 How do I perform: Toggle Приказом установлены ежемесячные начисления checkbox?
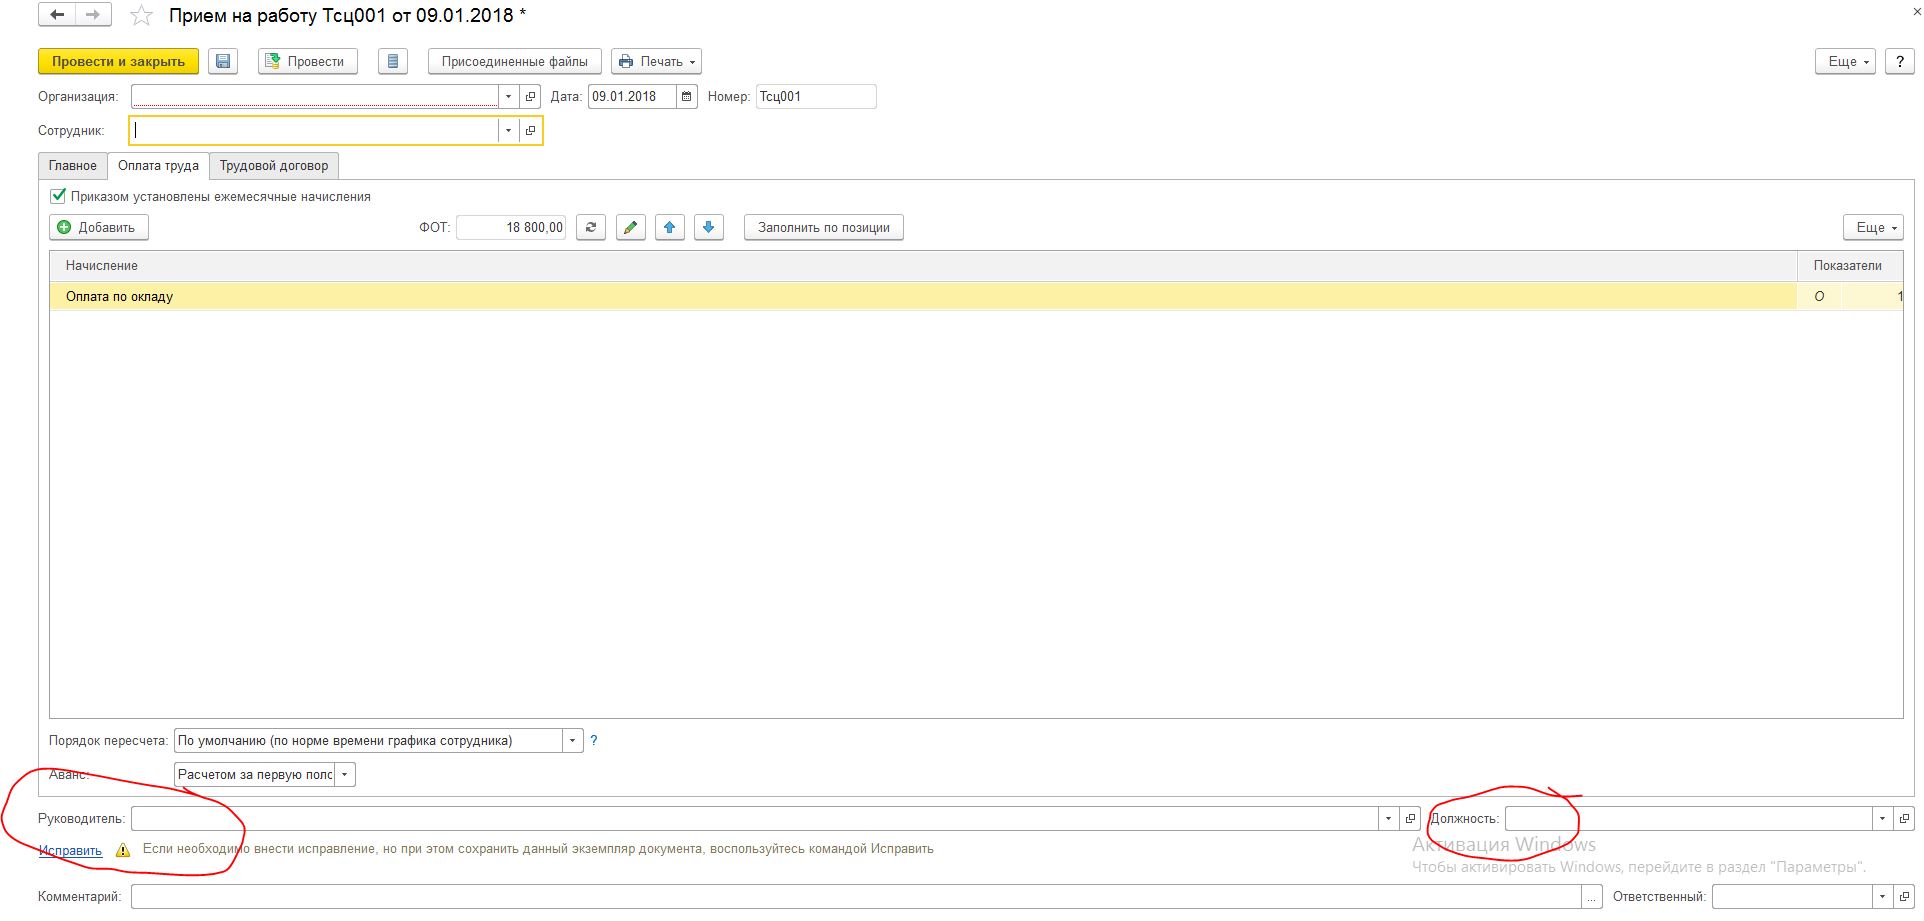[x=58, y=196]
